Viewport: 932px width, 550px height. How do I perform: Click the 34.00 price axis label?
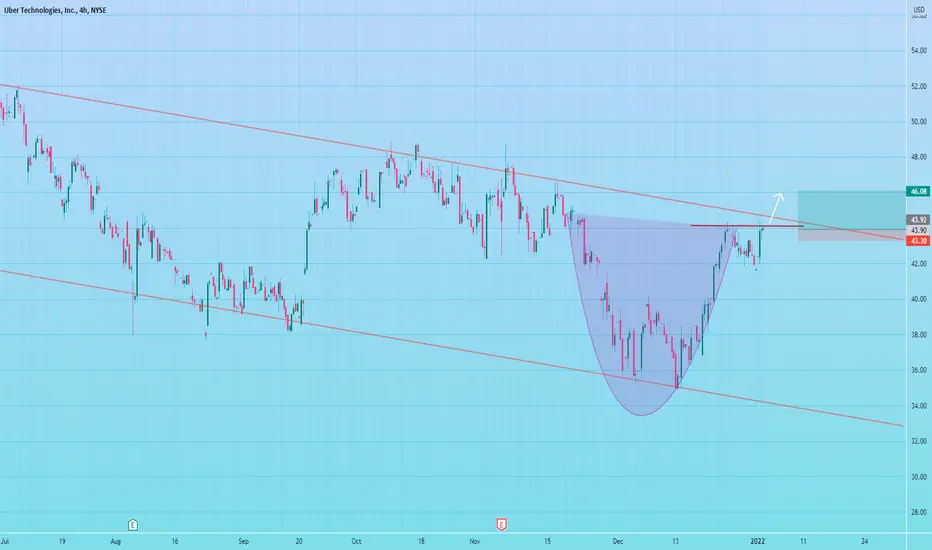(918, 406)
